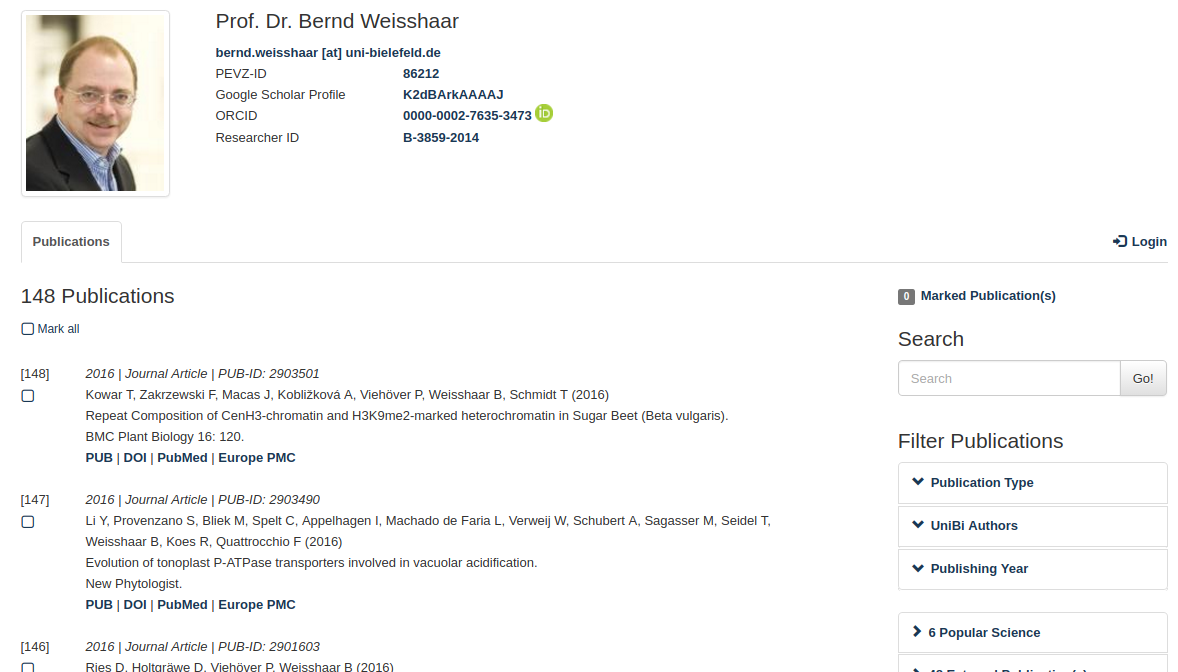Viewport: 1178px width, 672px height.
Task: Open the Marked Publication(s) link
Action: point(988,296)
